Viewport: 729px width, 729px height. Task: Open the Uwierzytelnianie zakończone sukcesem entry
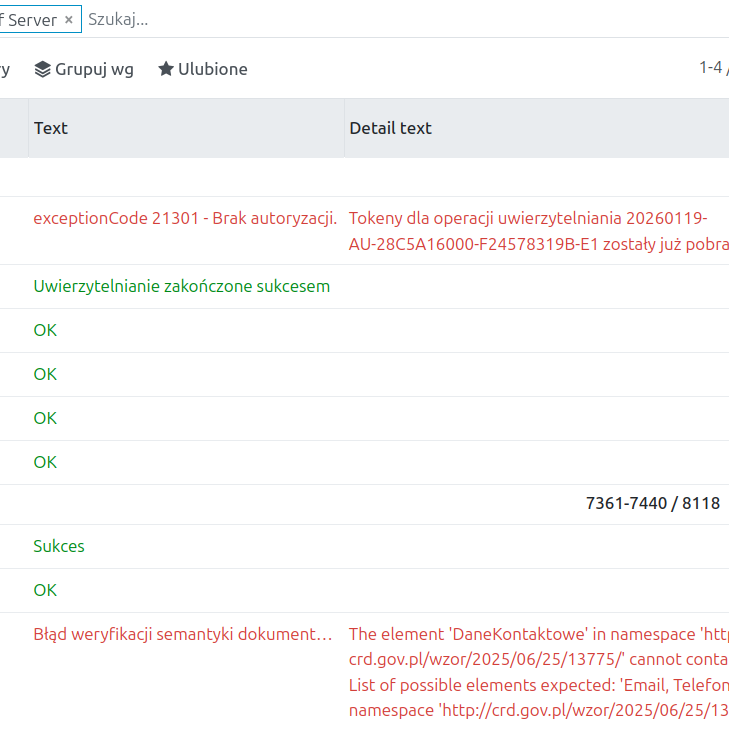click(181, 286)
